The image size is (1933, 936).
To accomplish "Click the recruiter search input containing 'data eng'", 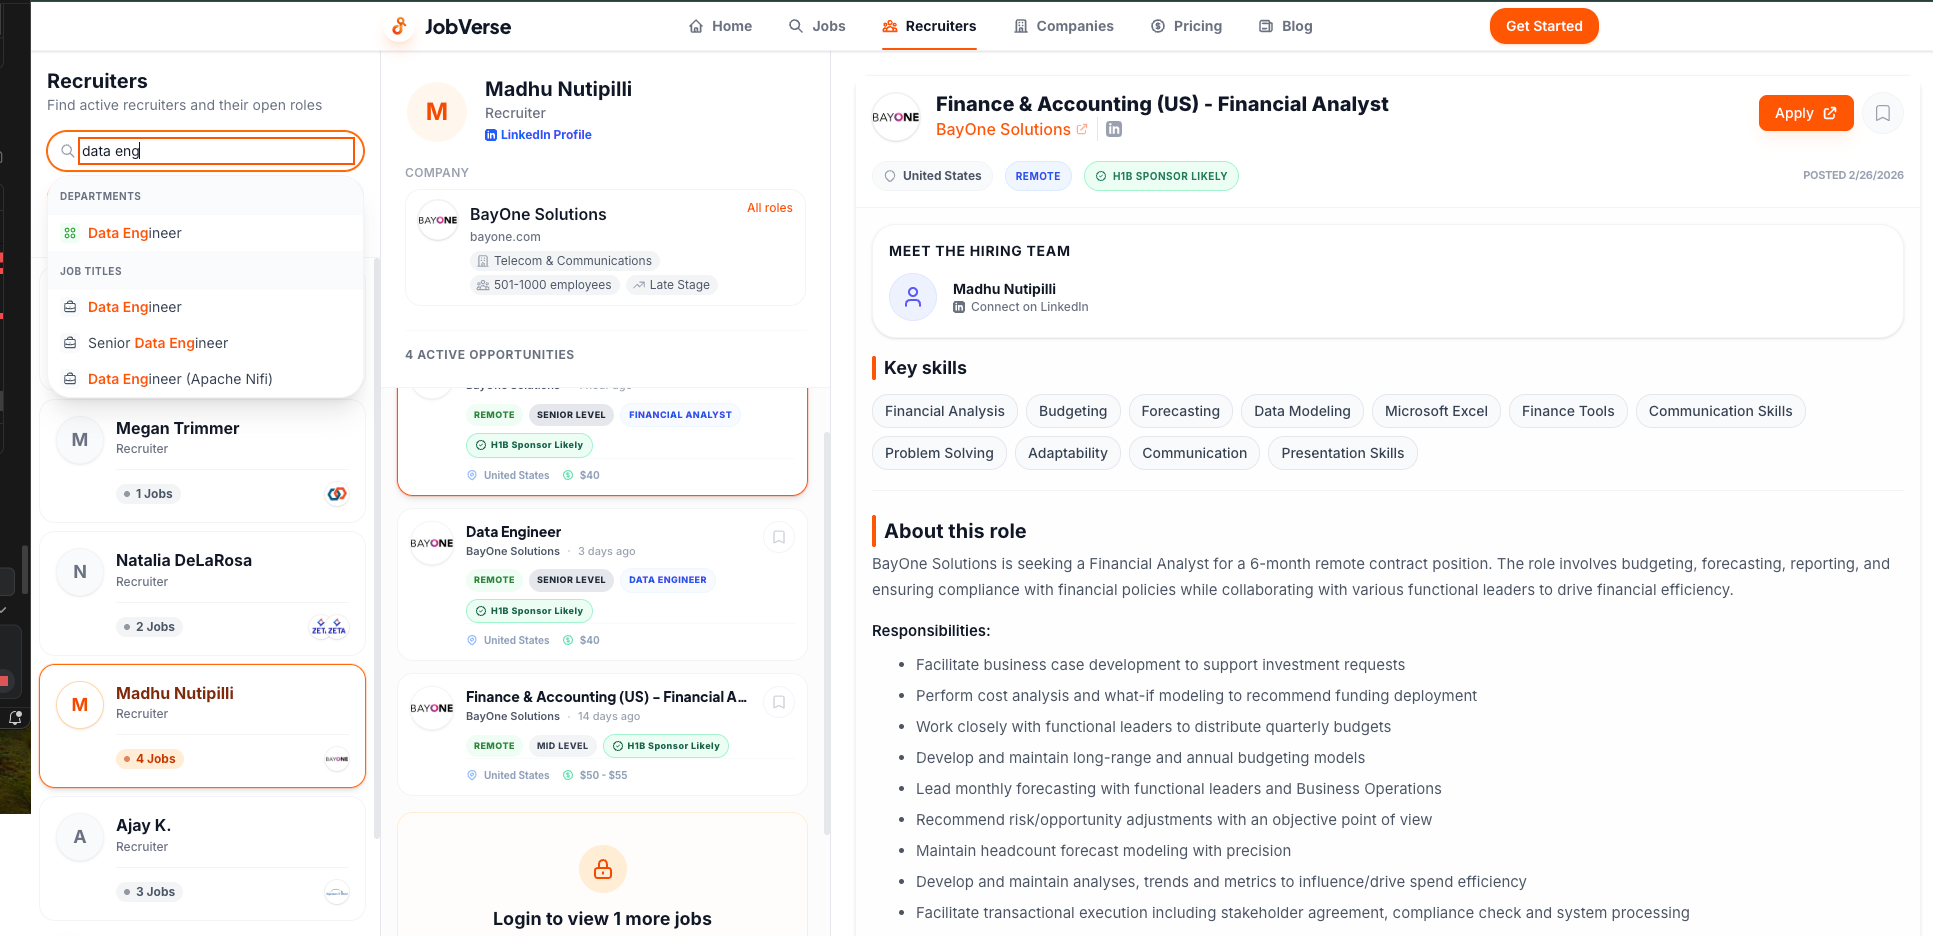I will click(x=213, y=151).
